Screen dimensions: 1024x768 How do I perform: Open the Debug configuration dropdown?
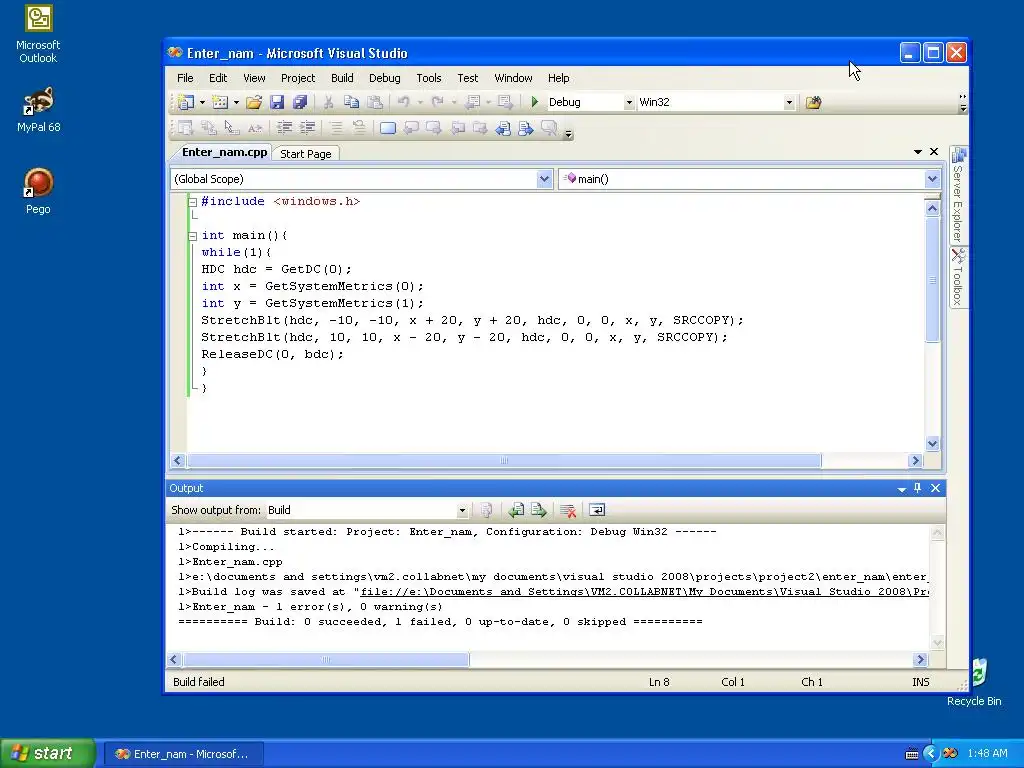point(629,103)
